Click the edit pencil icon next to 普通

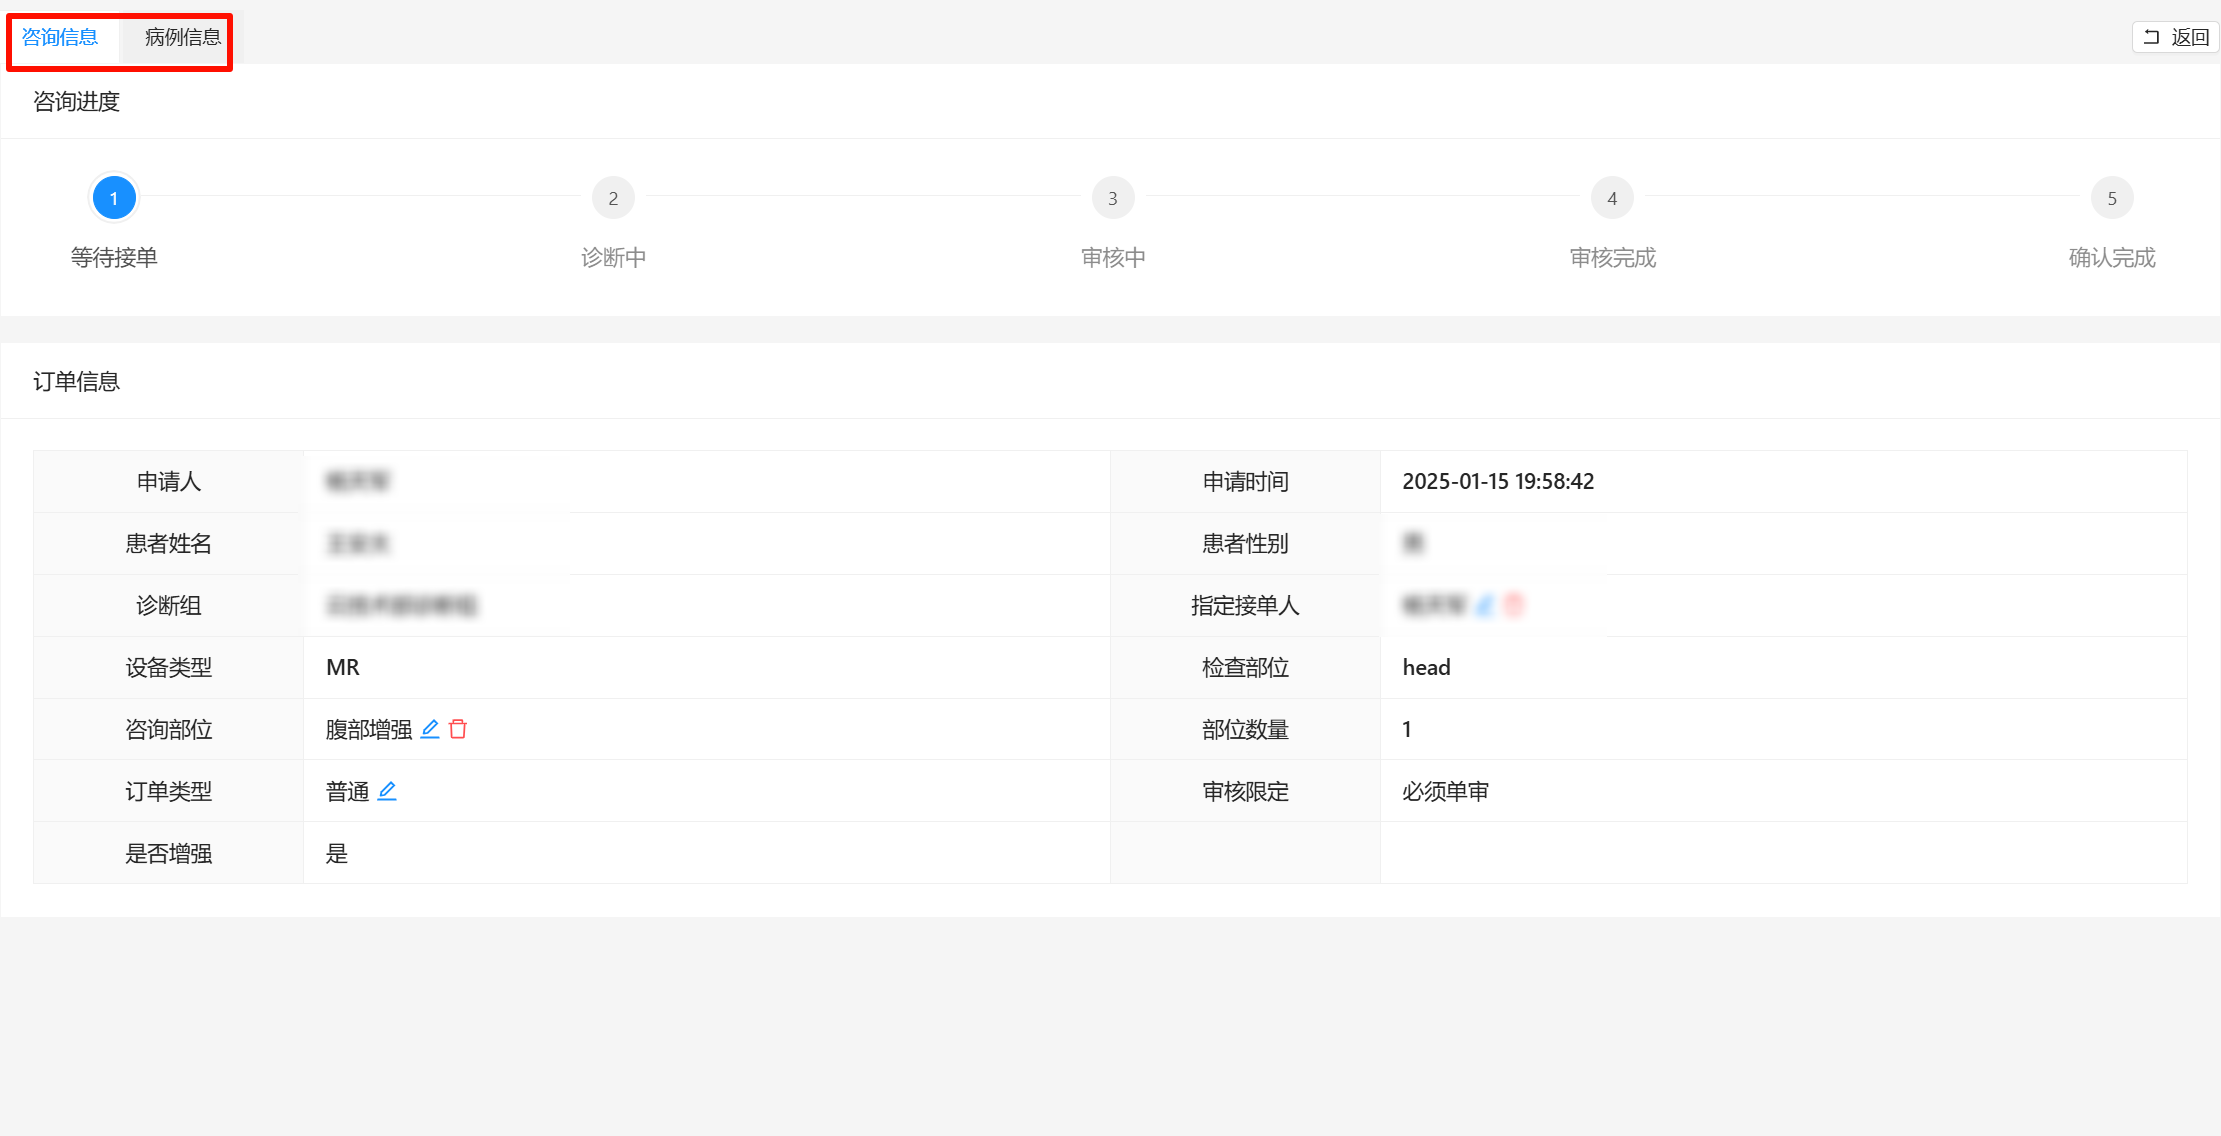387,791
